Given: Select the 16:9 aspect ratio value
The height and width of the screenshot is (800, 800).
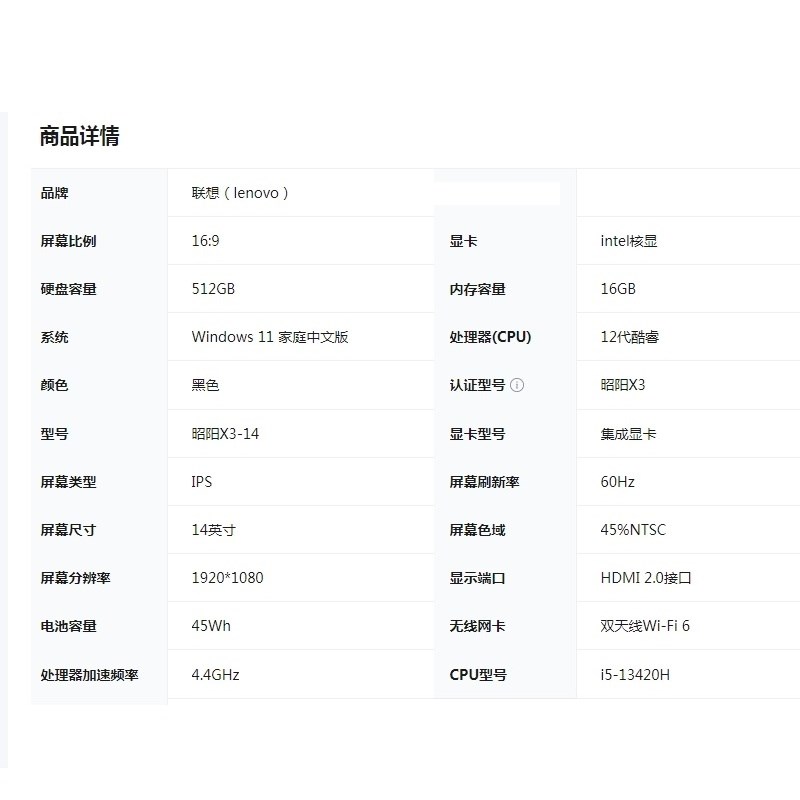Looking at the screenshot, I should point(206,240).
